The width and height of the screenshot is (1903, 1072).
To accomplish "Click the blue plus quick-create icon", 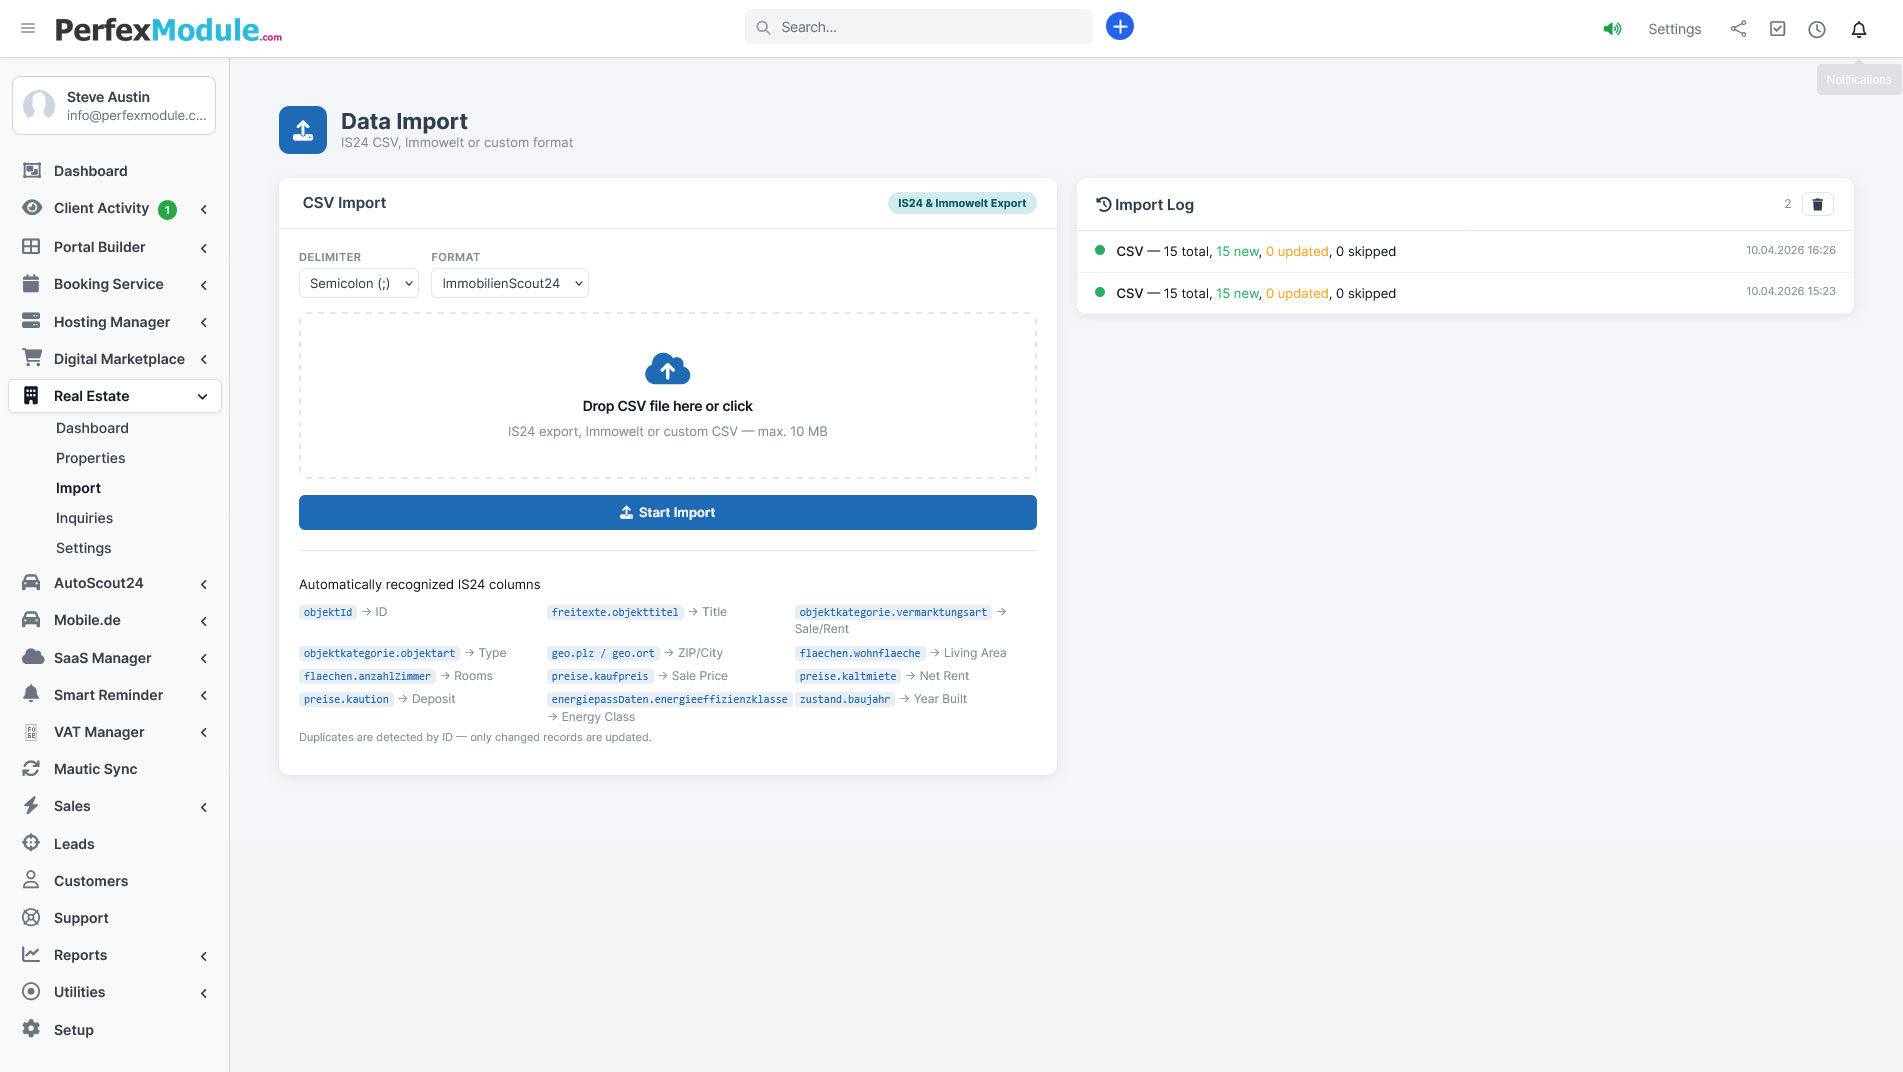I will pyautogui.click(x=1119, y=27).
